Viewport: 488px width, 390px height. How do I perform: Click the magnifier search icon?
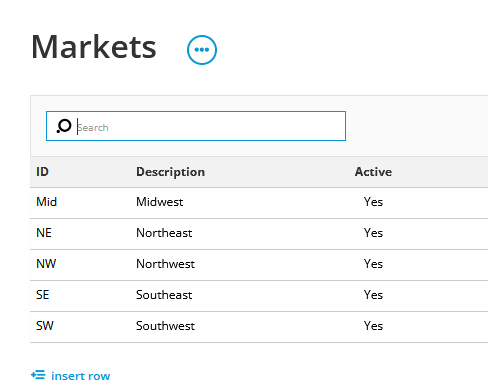click(64, 126)
